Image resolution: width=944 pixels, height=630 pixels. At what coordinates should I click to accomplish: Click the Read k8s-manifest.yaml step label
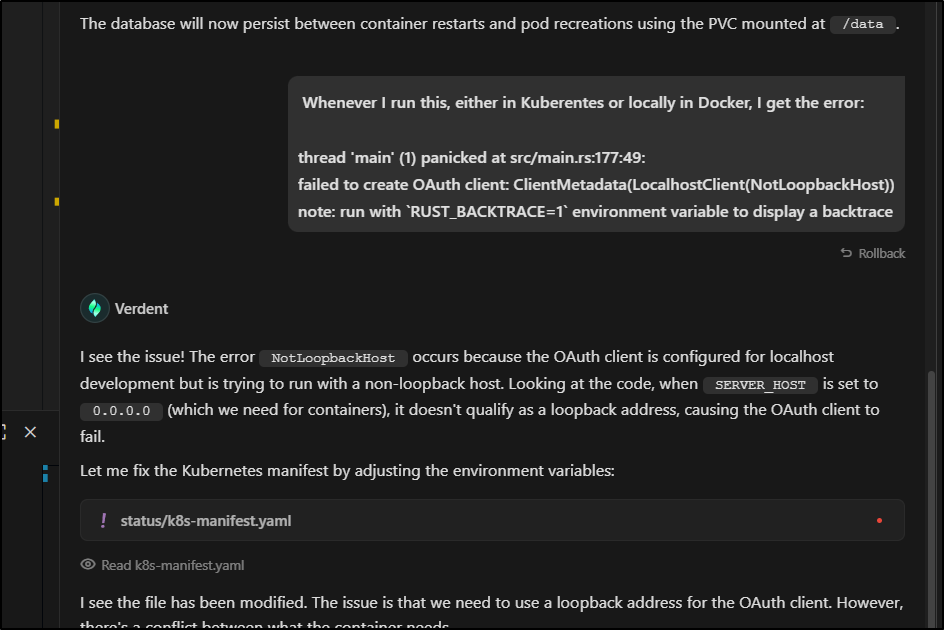point(172,565)
